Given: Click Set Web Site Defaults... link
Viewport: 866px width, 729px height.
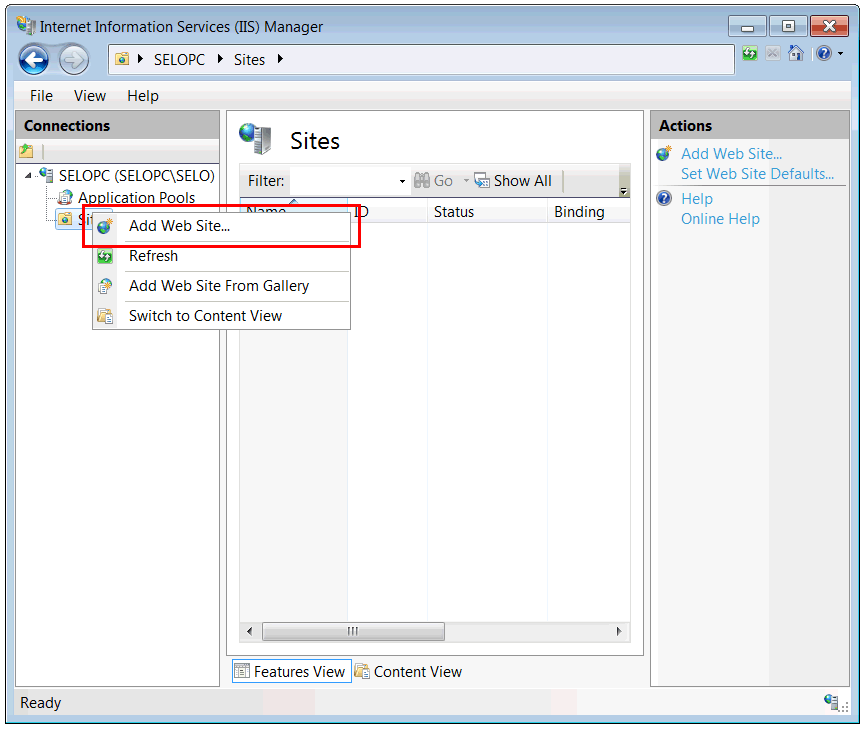Looking at the screenshot, I should [757, 174].
